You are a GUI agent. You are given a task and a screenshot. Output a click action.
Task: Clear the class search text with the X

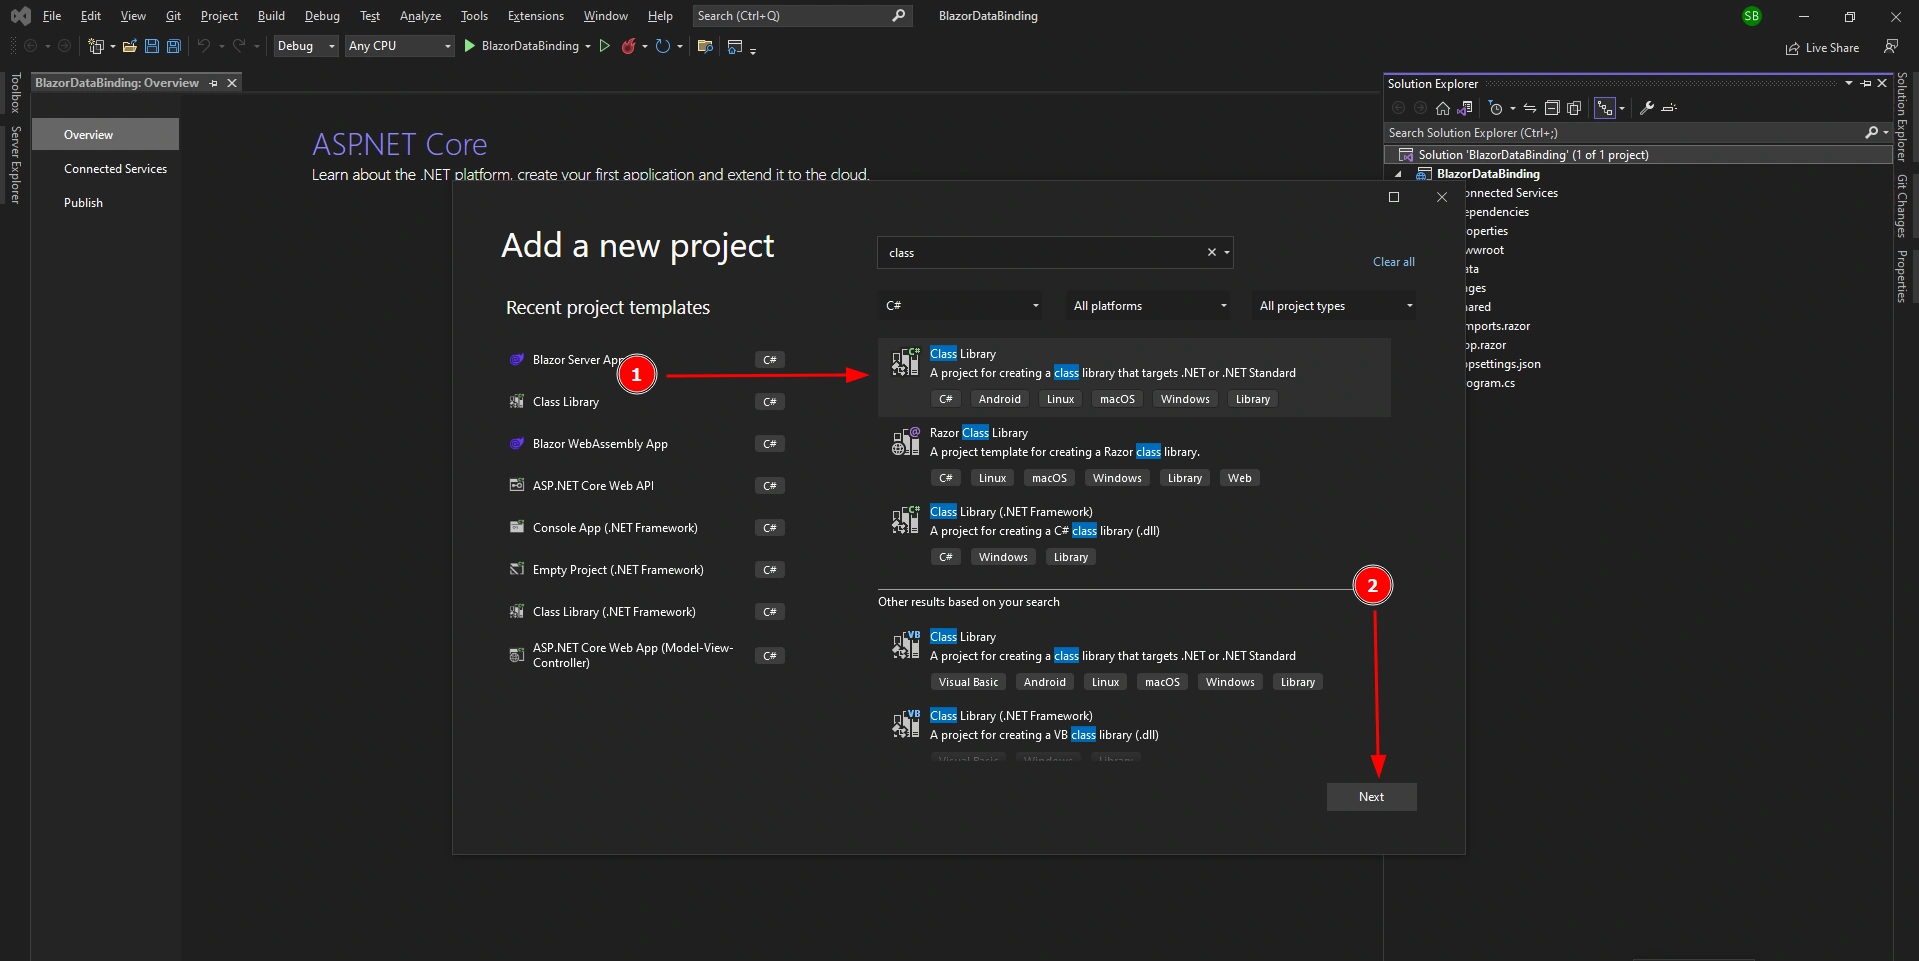click(1212, 253)
